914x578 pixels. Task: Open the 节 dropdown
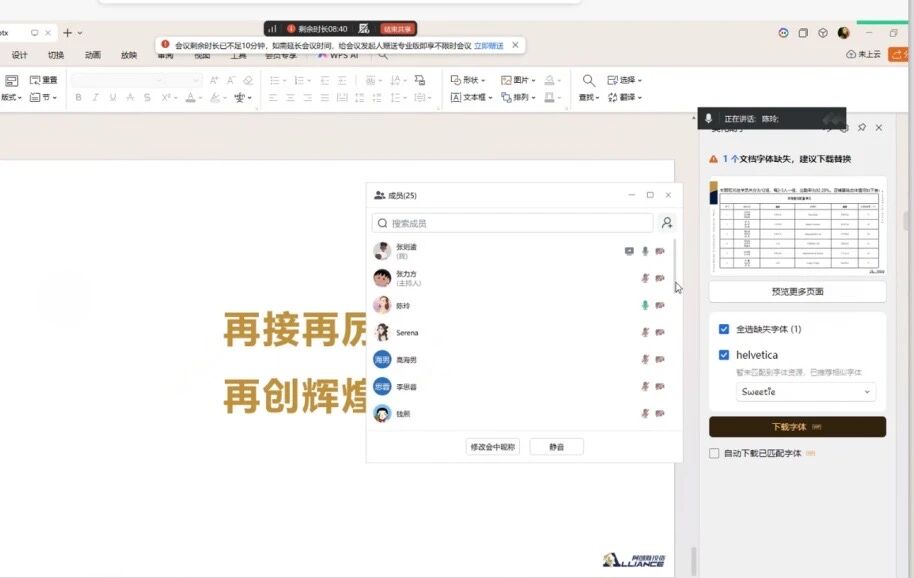pyautogui.click(x=44, y=97)
